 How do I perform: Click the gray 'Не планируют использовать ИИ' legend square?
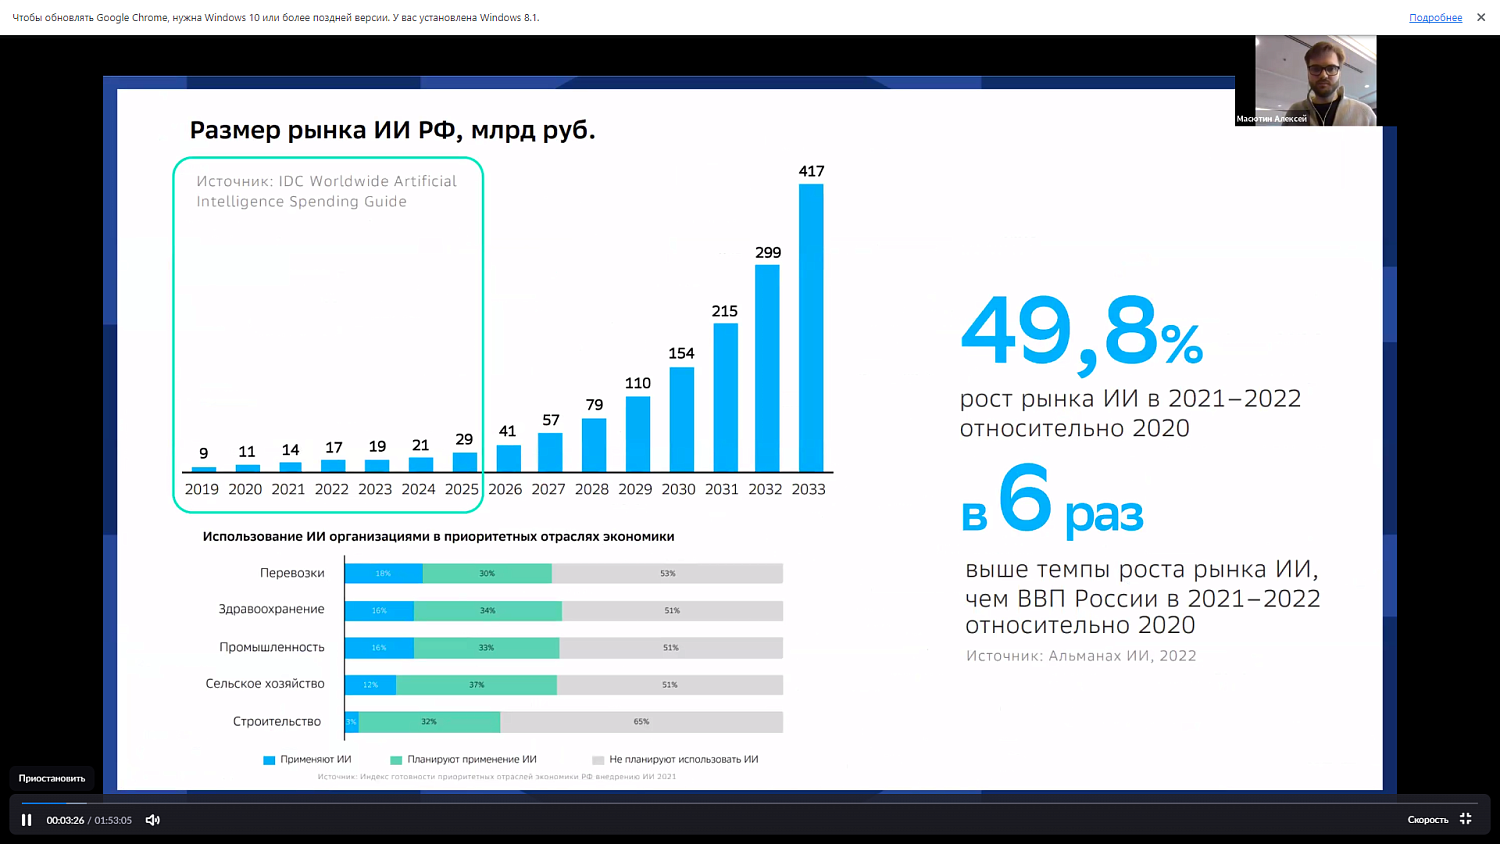pos(598,760)
